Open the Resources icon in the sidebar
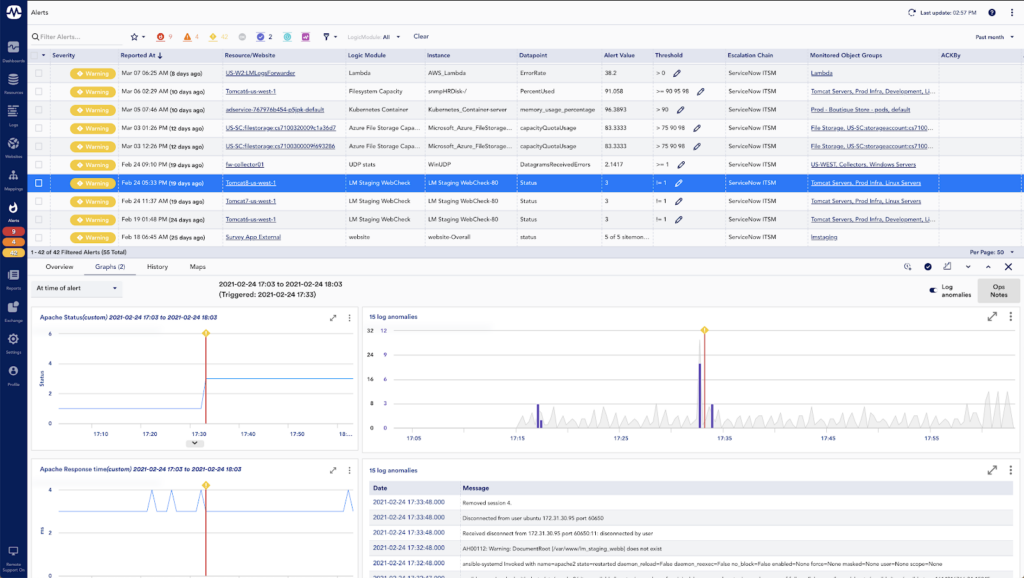This screenshot has width=1024, height=578. pyautogui.click(x=13, y=82)
